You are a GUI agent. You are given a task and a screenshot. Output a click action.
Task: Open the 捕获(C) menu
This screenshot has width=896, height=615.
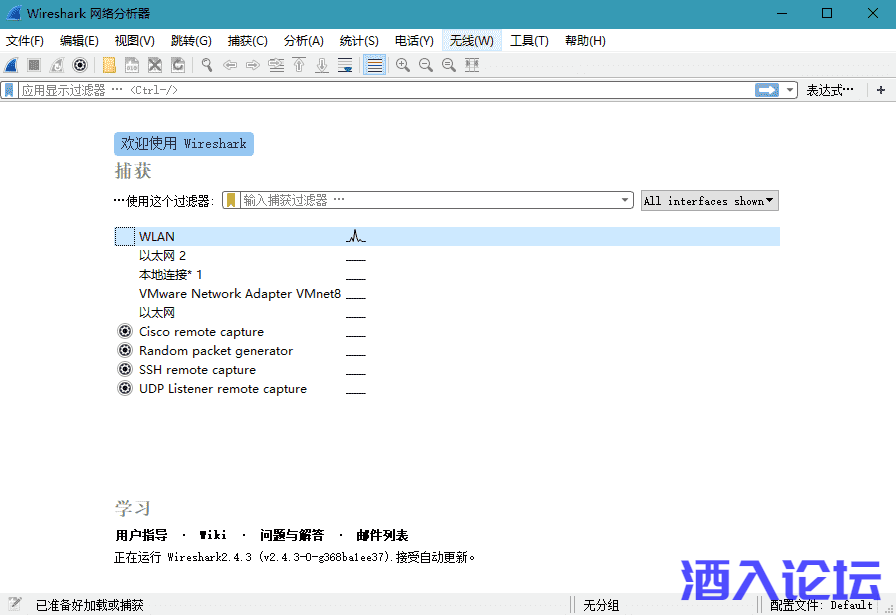[247, 41]
